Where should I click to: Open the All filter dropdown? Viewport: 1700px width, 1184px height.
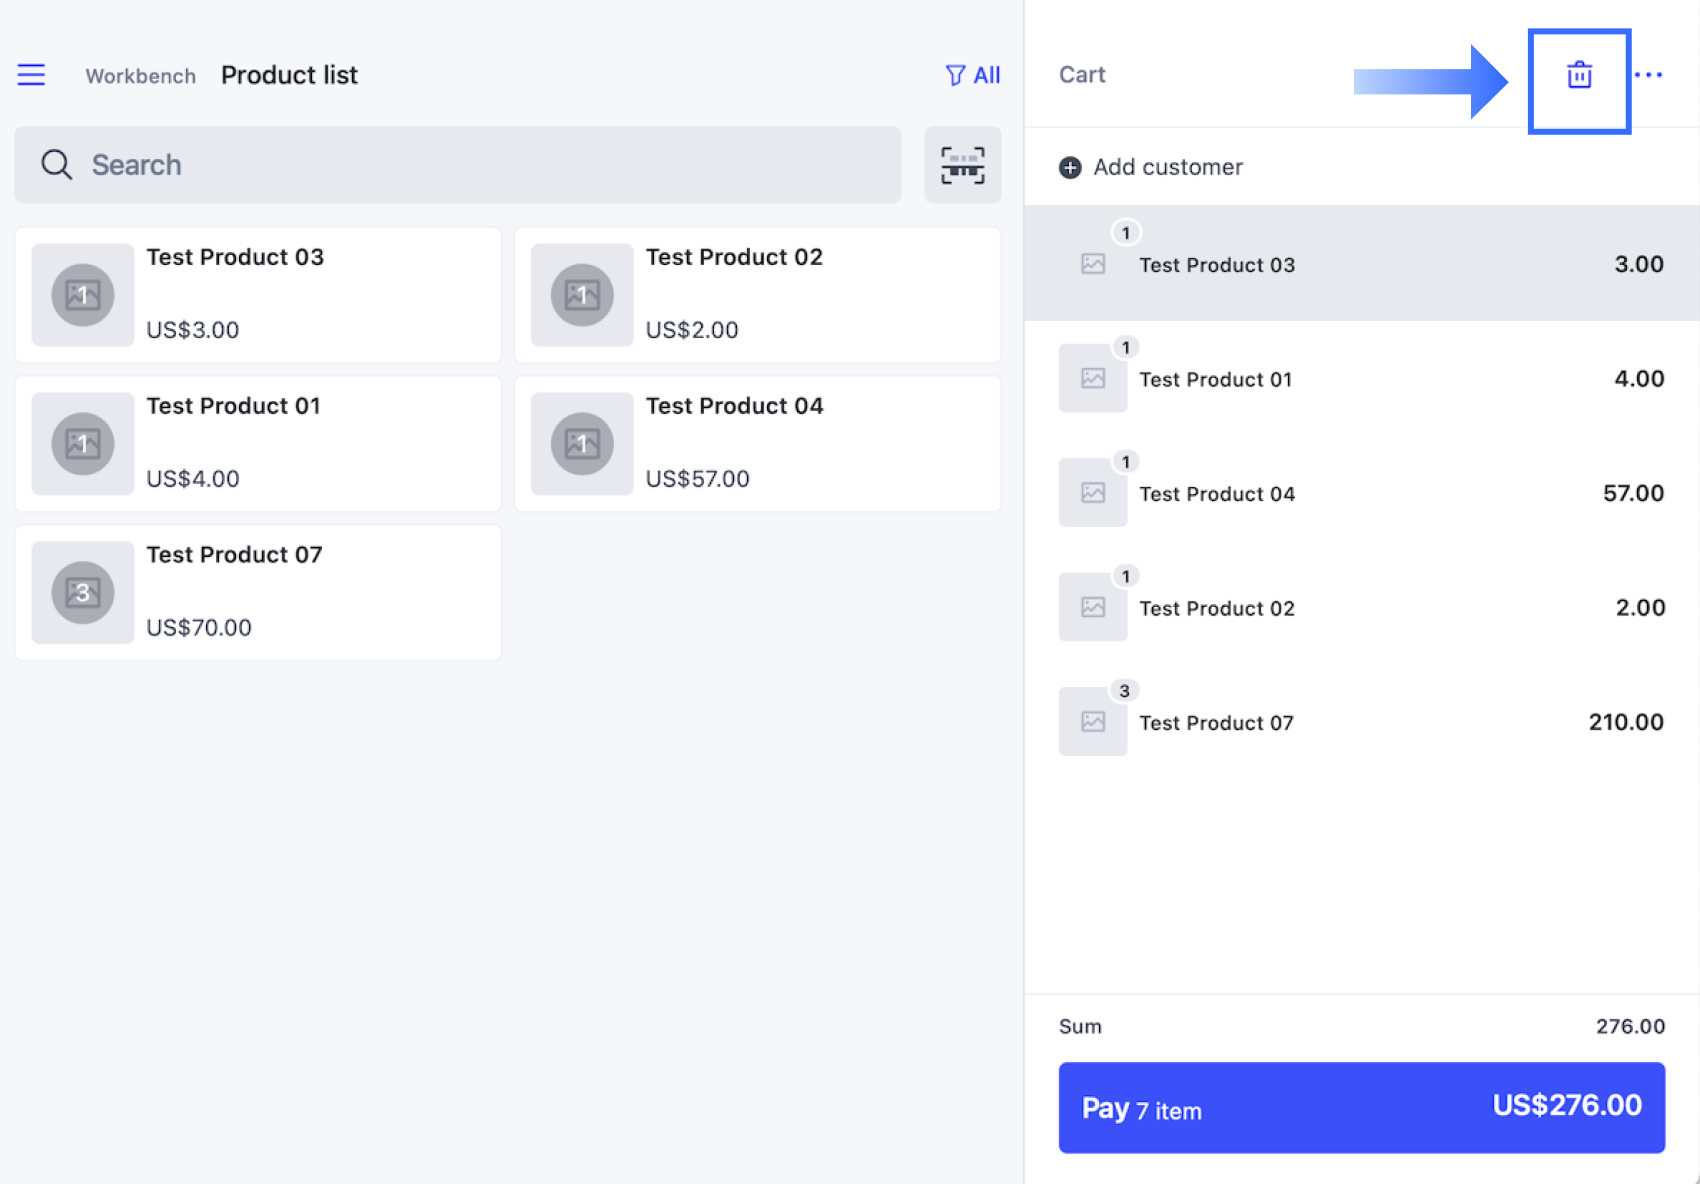coord(972,75)
